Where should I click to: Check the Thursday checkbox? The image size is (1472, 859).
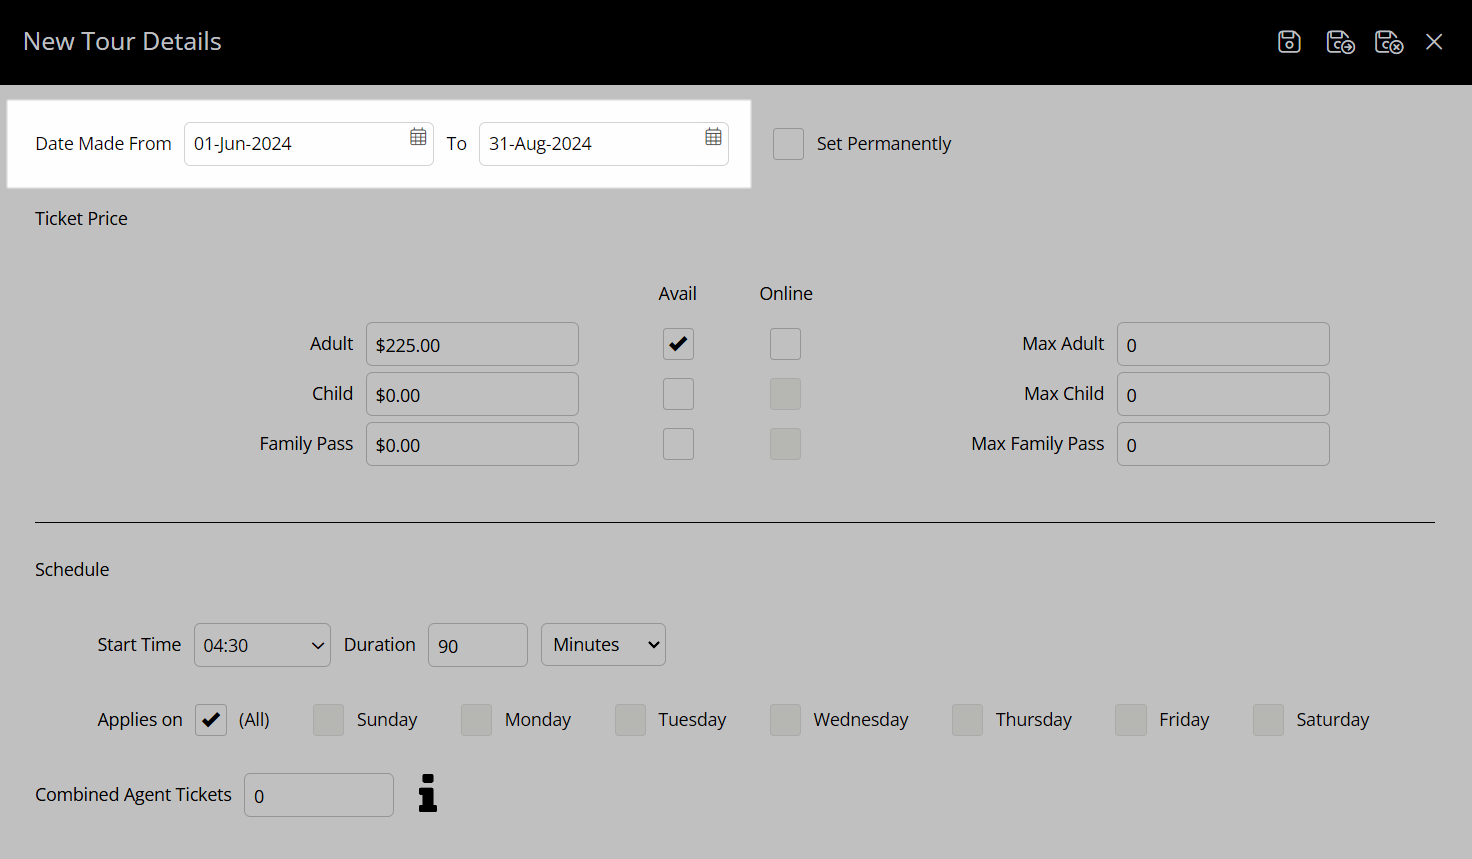tap(967, 720)
